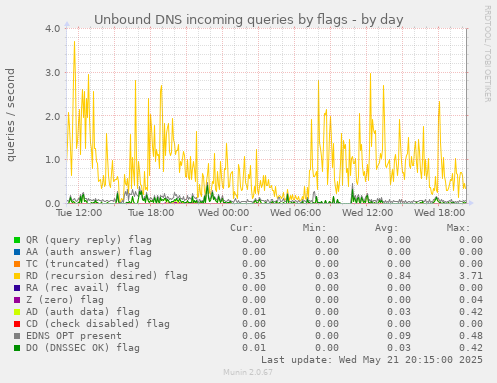Click the 'DO (DNSSEC OK) flag' legend label
The width and height of the screenshot is (497, 383).
83,348
